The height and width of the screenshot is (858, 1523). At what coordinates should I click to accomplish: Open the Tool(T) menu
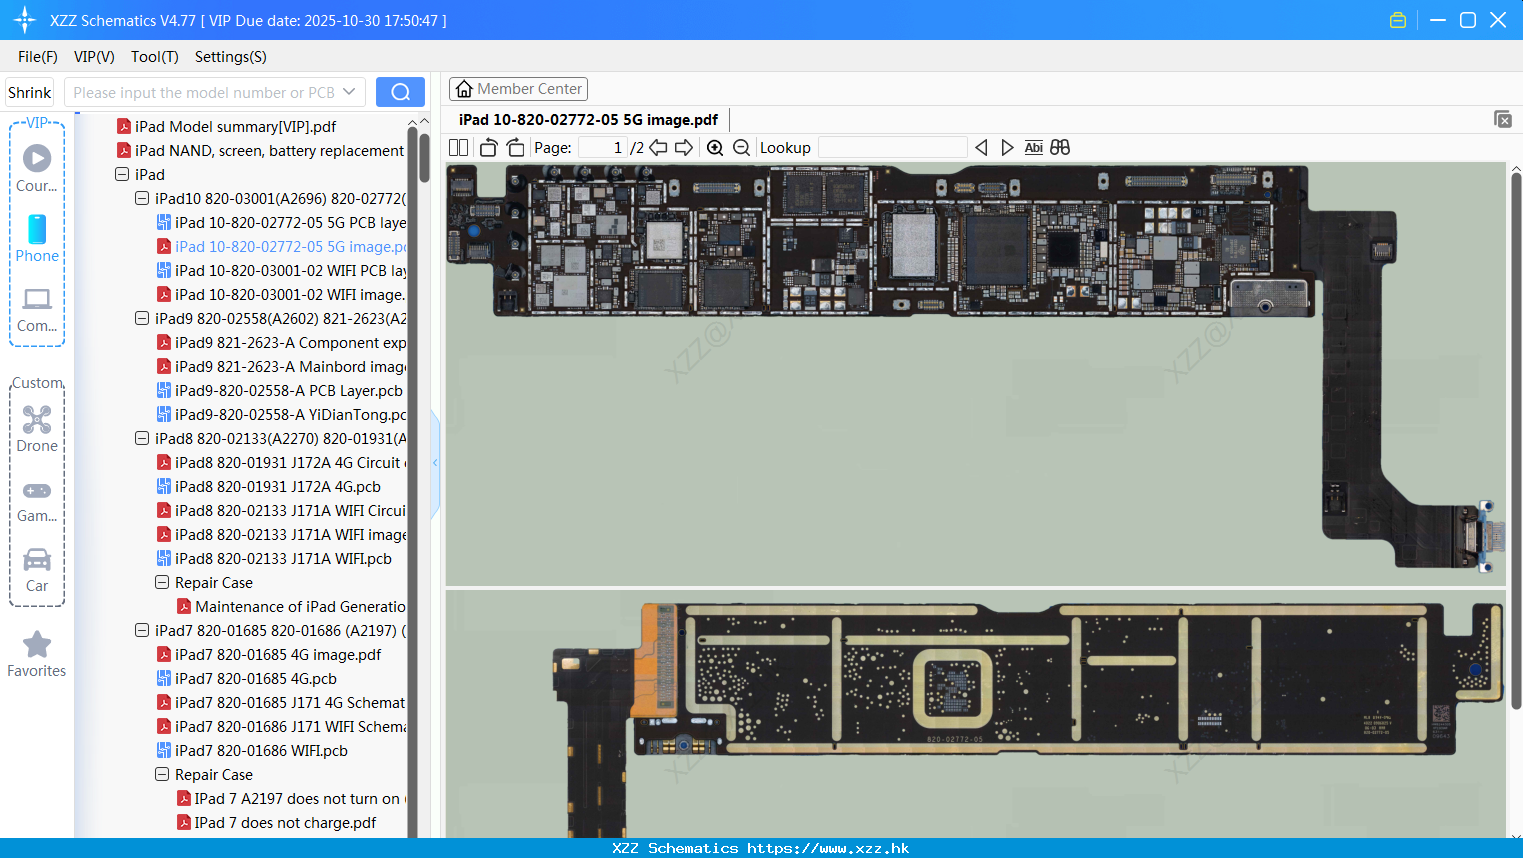[155, 57]
